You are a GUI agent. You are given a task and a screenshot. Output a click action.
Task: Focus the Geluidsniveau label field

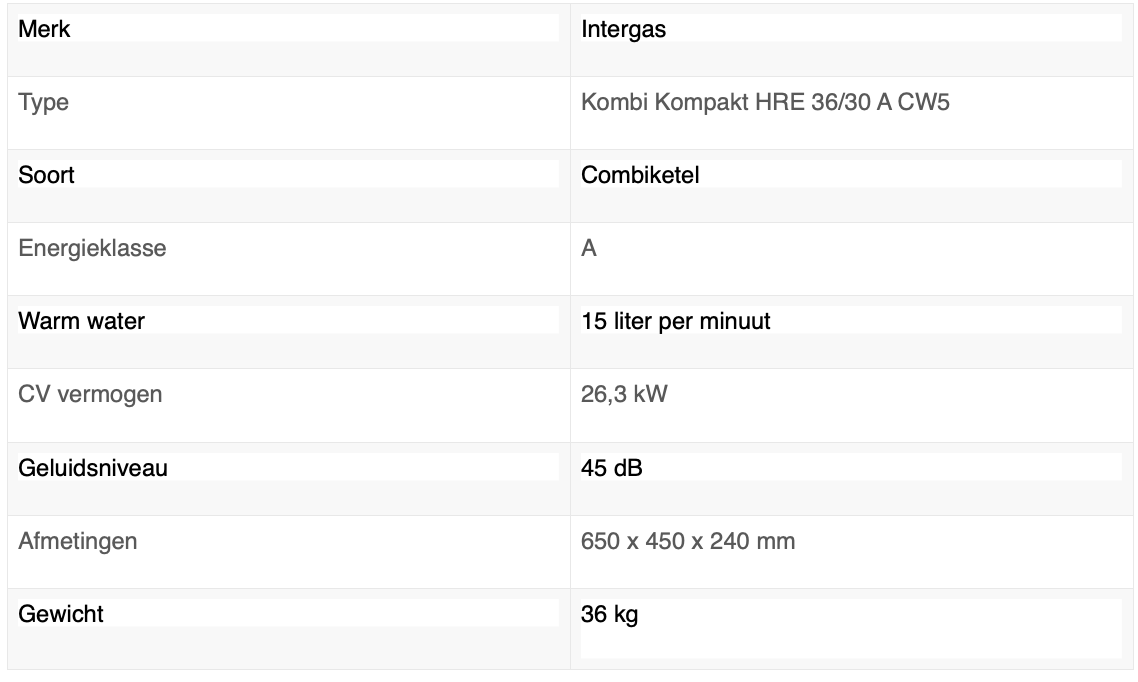[288, 467]
